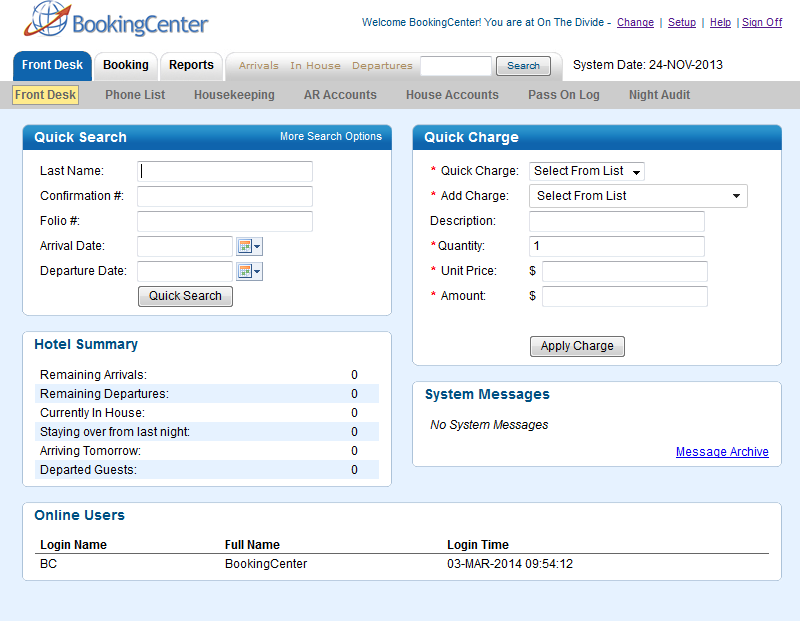The image size is (800, 628).
Task: Show the Arrivals list in the top bar
Action: 259,66
